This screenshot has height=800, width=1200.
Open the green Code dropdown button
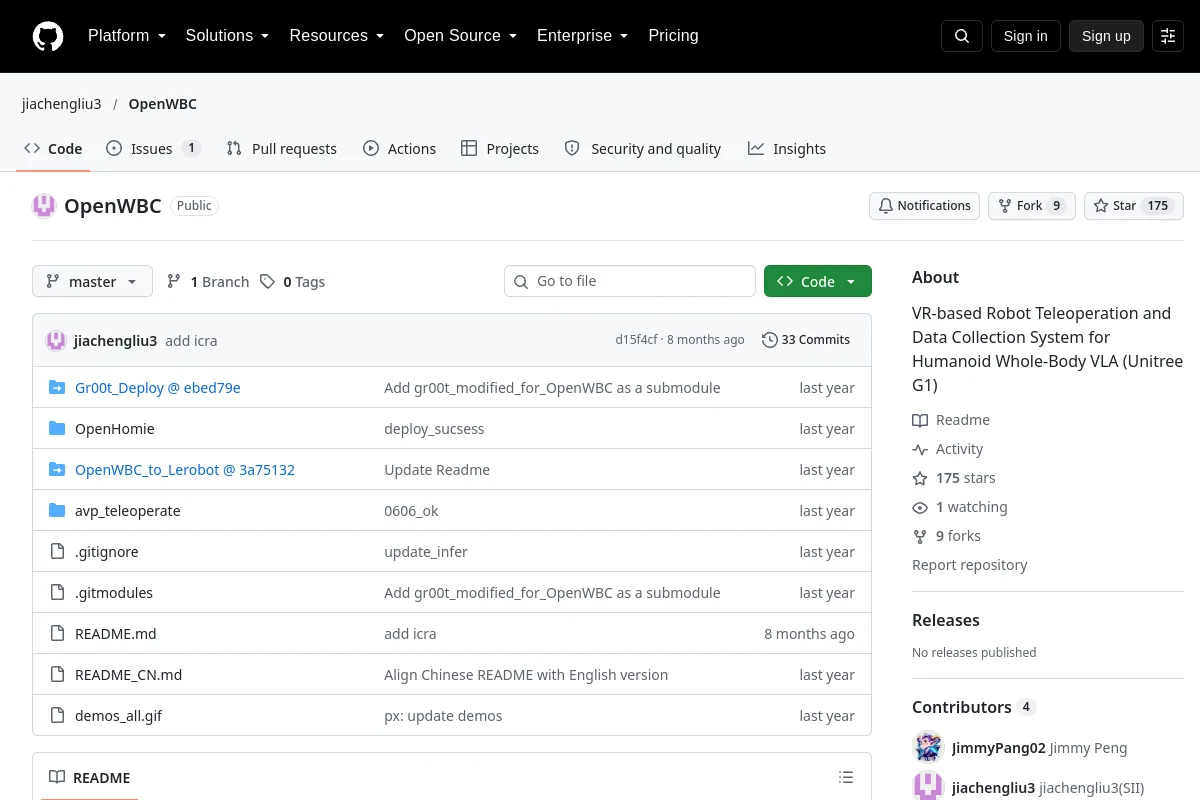click(818, 282)
